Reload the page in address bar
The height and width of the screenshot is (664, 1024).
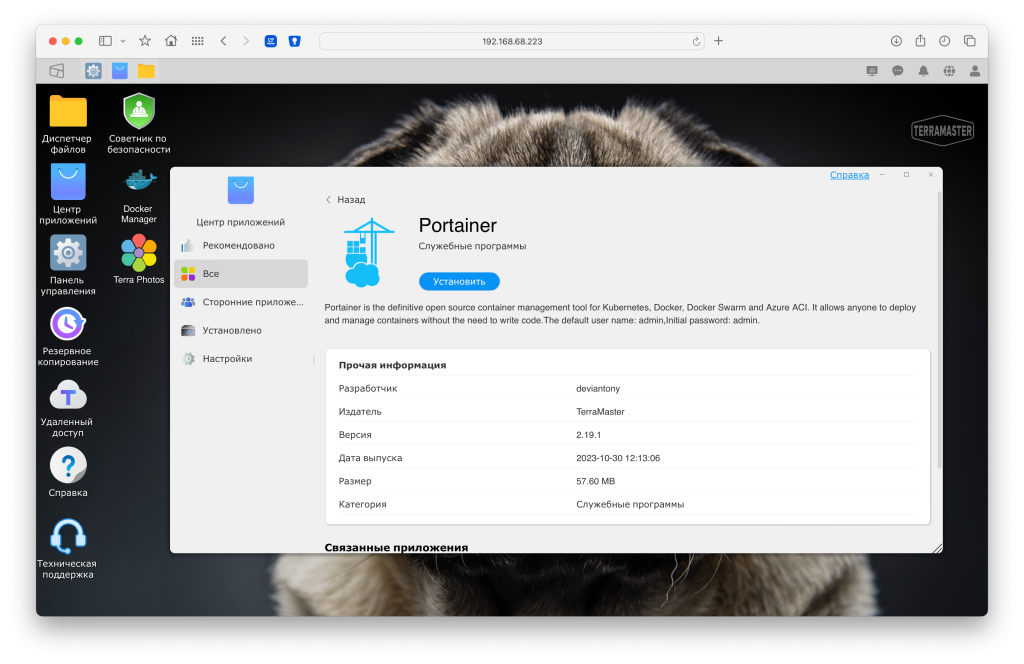696,41
